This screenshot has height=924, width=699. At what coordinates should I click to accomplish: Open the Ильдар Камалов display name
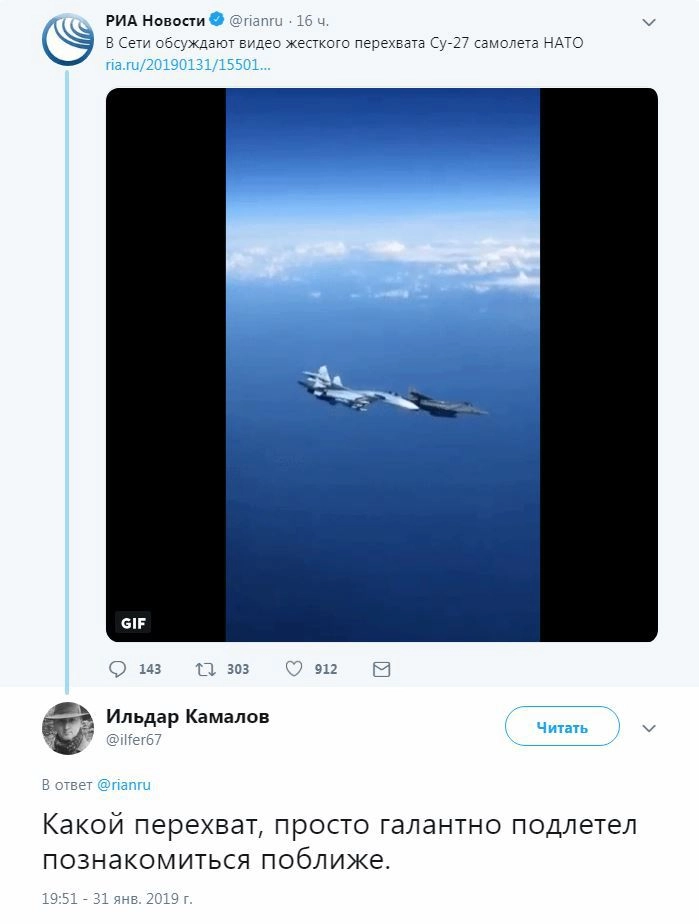[187, 716]
